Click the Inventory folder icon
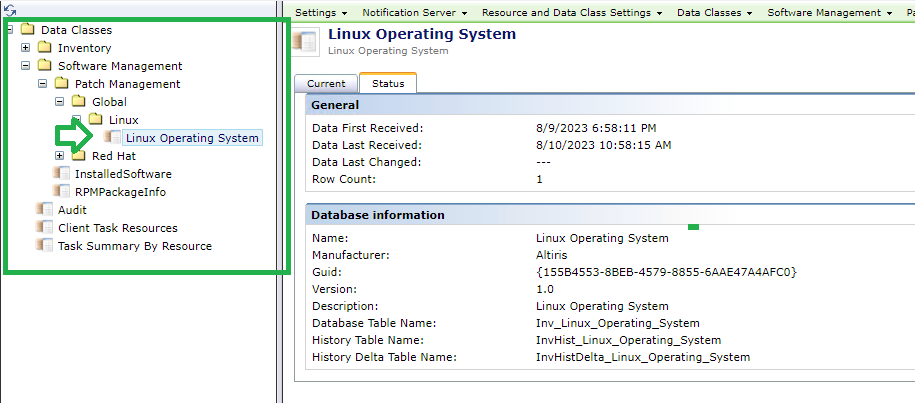Image resolution: width=915 pixels, height=403 pixels. pyautogui.click(x=44, y=48)
